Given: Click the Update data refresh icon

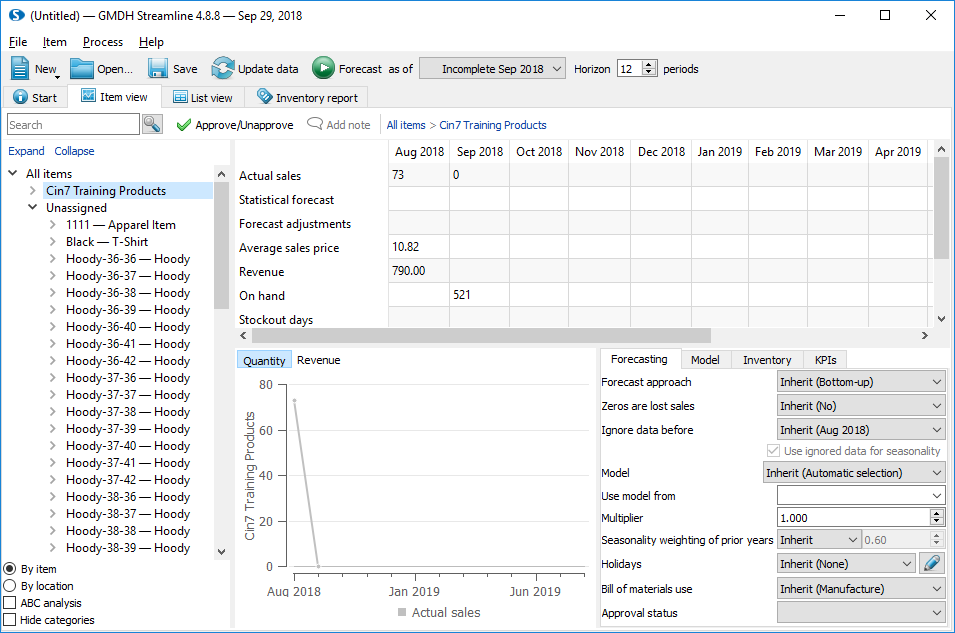Looking at the screenshot, I should (x=222, y=68).
